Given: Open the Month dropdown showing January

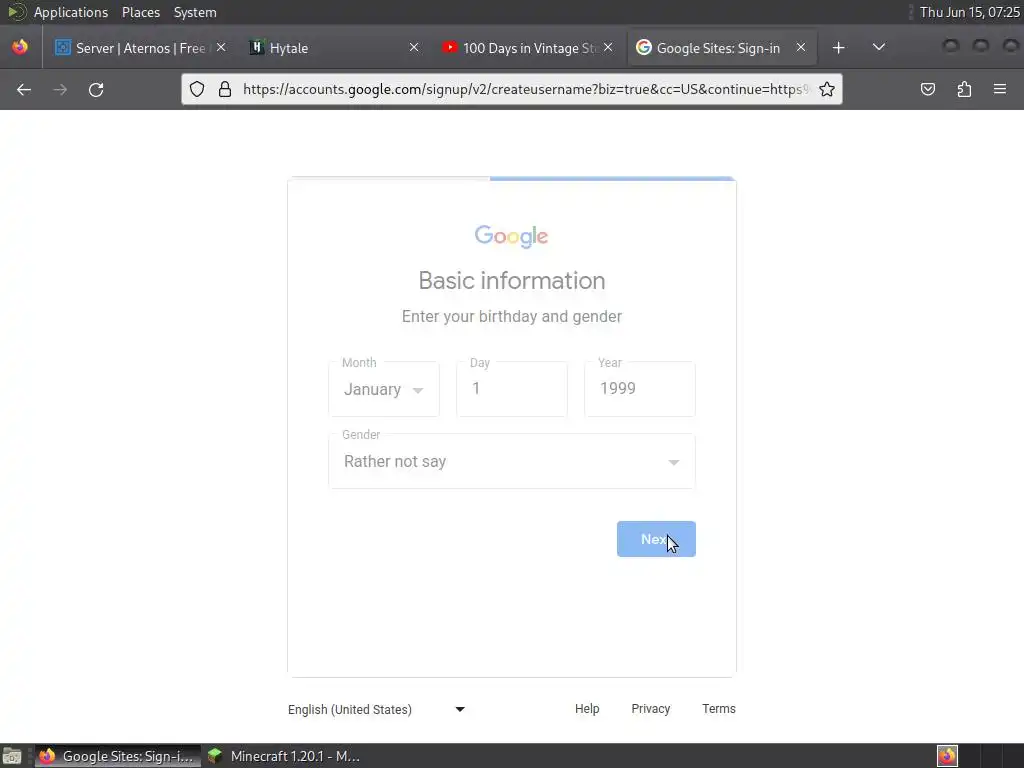Looking at the screenshot, I should (384, 389).
